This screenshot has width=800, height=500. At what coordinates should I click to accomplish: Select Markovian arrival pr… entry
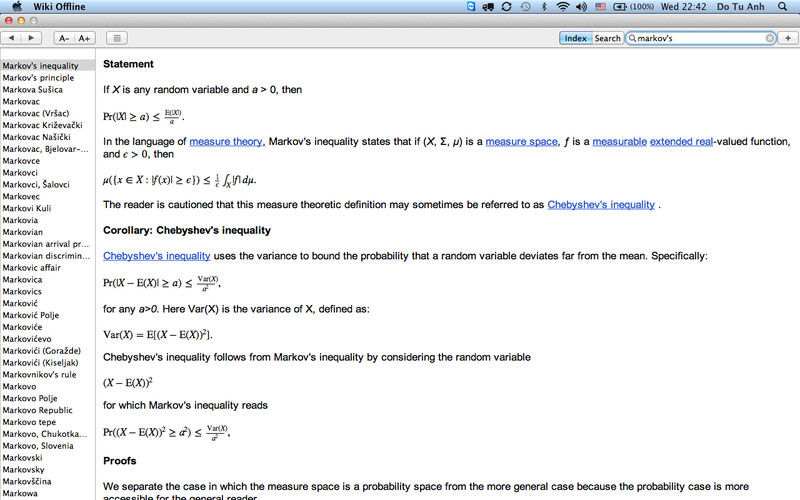pyautogui.click(x=47, y=244)
